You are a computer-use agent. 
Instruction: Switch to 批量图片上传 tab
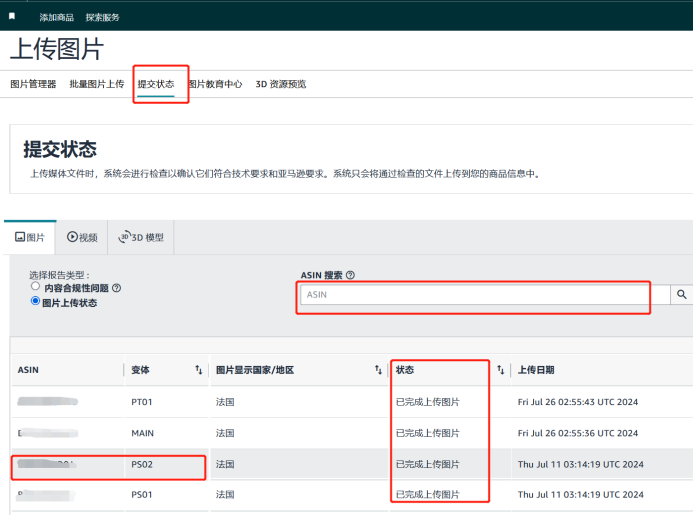click(97, 84)
